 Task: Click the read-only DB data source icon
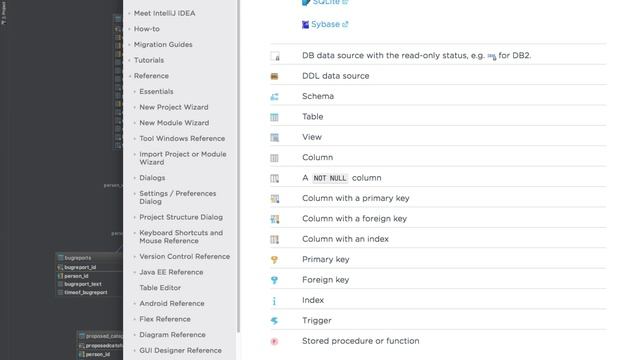pos(275,56)
